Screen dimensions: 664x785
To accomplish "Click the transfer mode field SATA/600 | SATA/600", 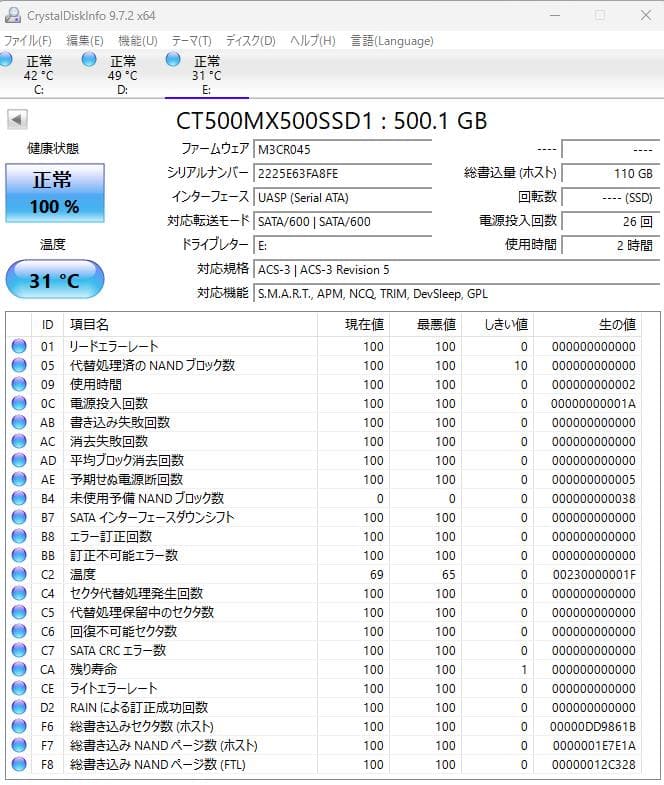I will (x=343, y=221).
